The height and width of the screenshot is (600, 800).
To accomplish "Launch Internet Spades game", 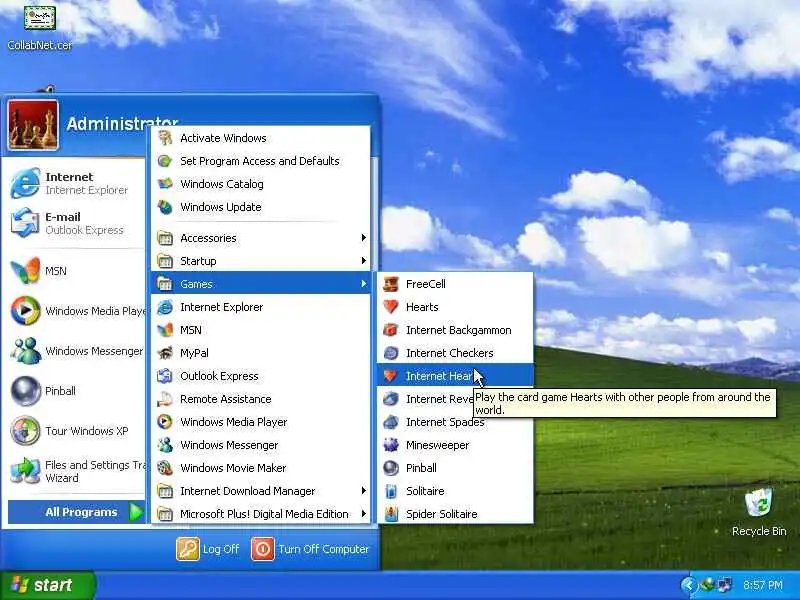I will point(455,422).
